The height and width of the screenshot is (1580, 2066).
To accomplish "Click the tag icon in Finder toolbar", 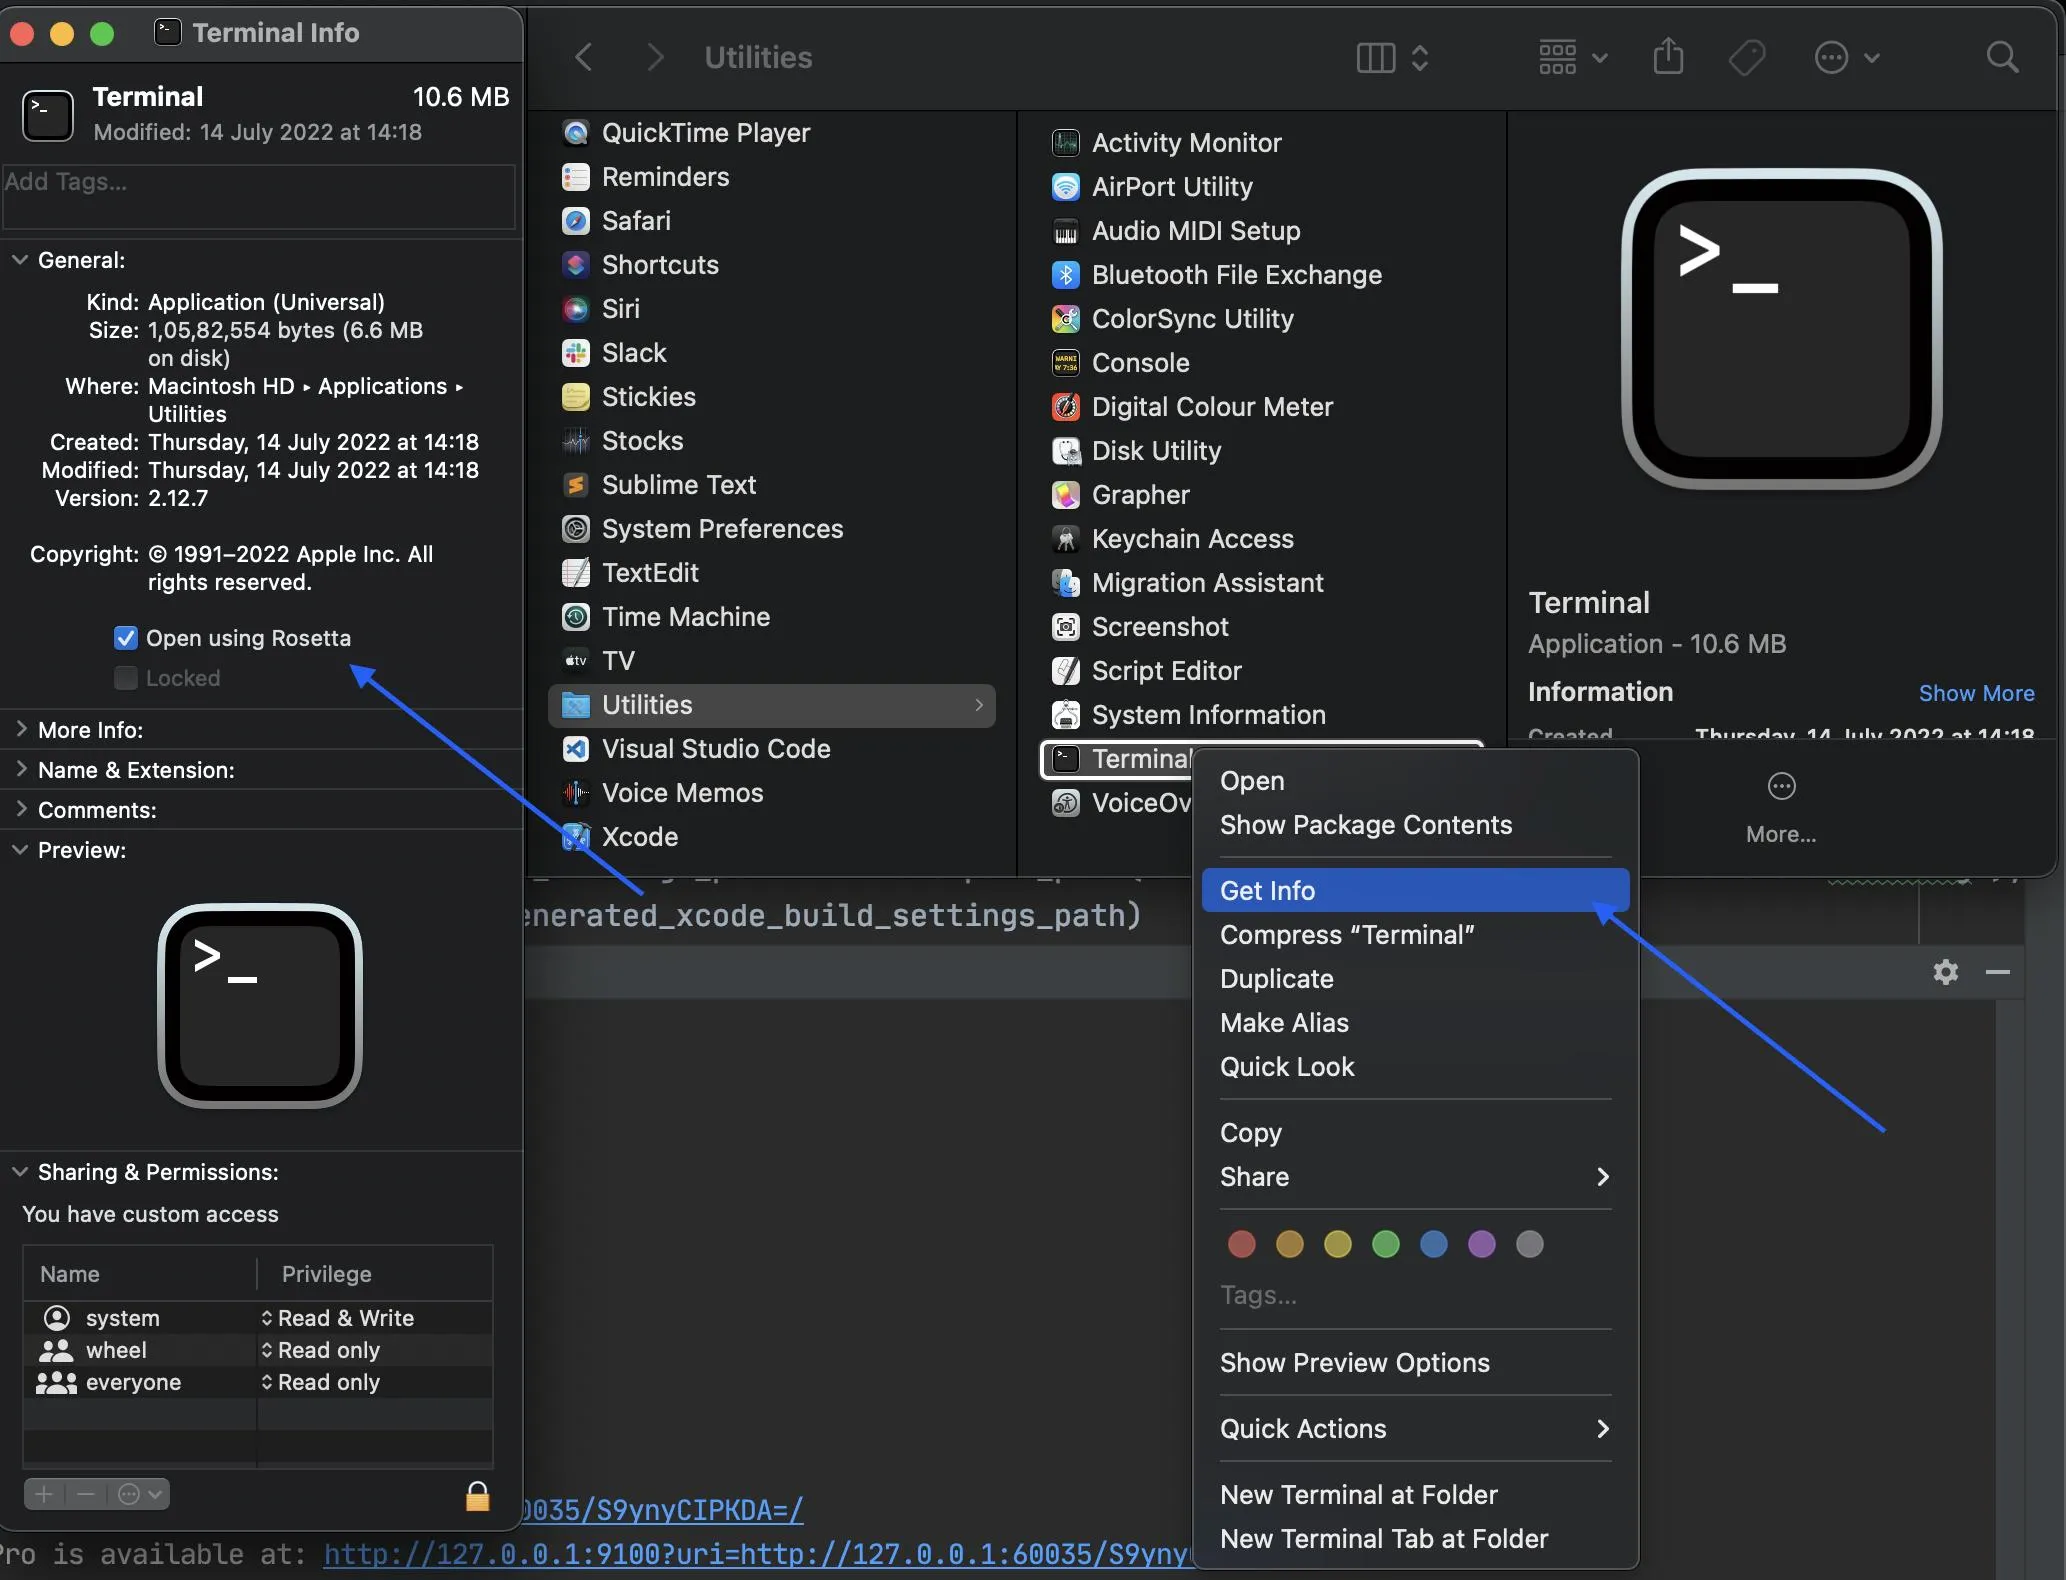I will 1746,57.
